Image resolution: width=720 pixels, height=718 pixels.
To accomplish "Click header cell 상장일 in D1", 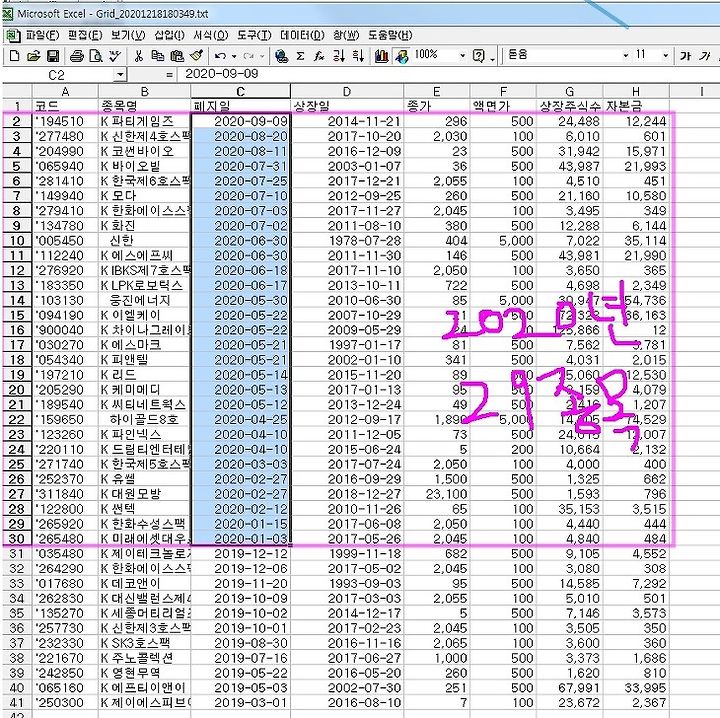I will (x=347, y=106).
